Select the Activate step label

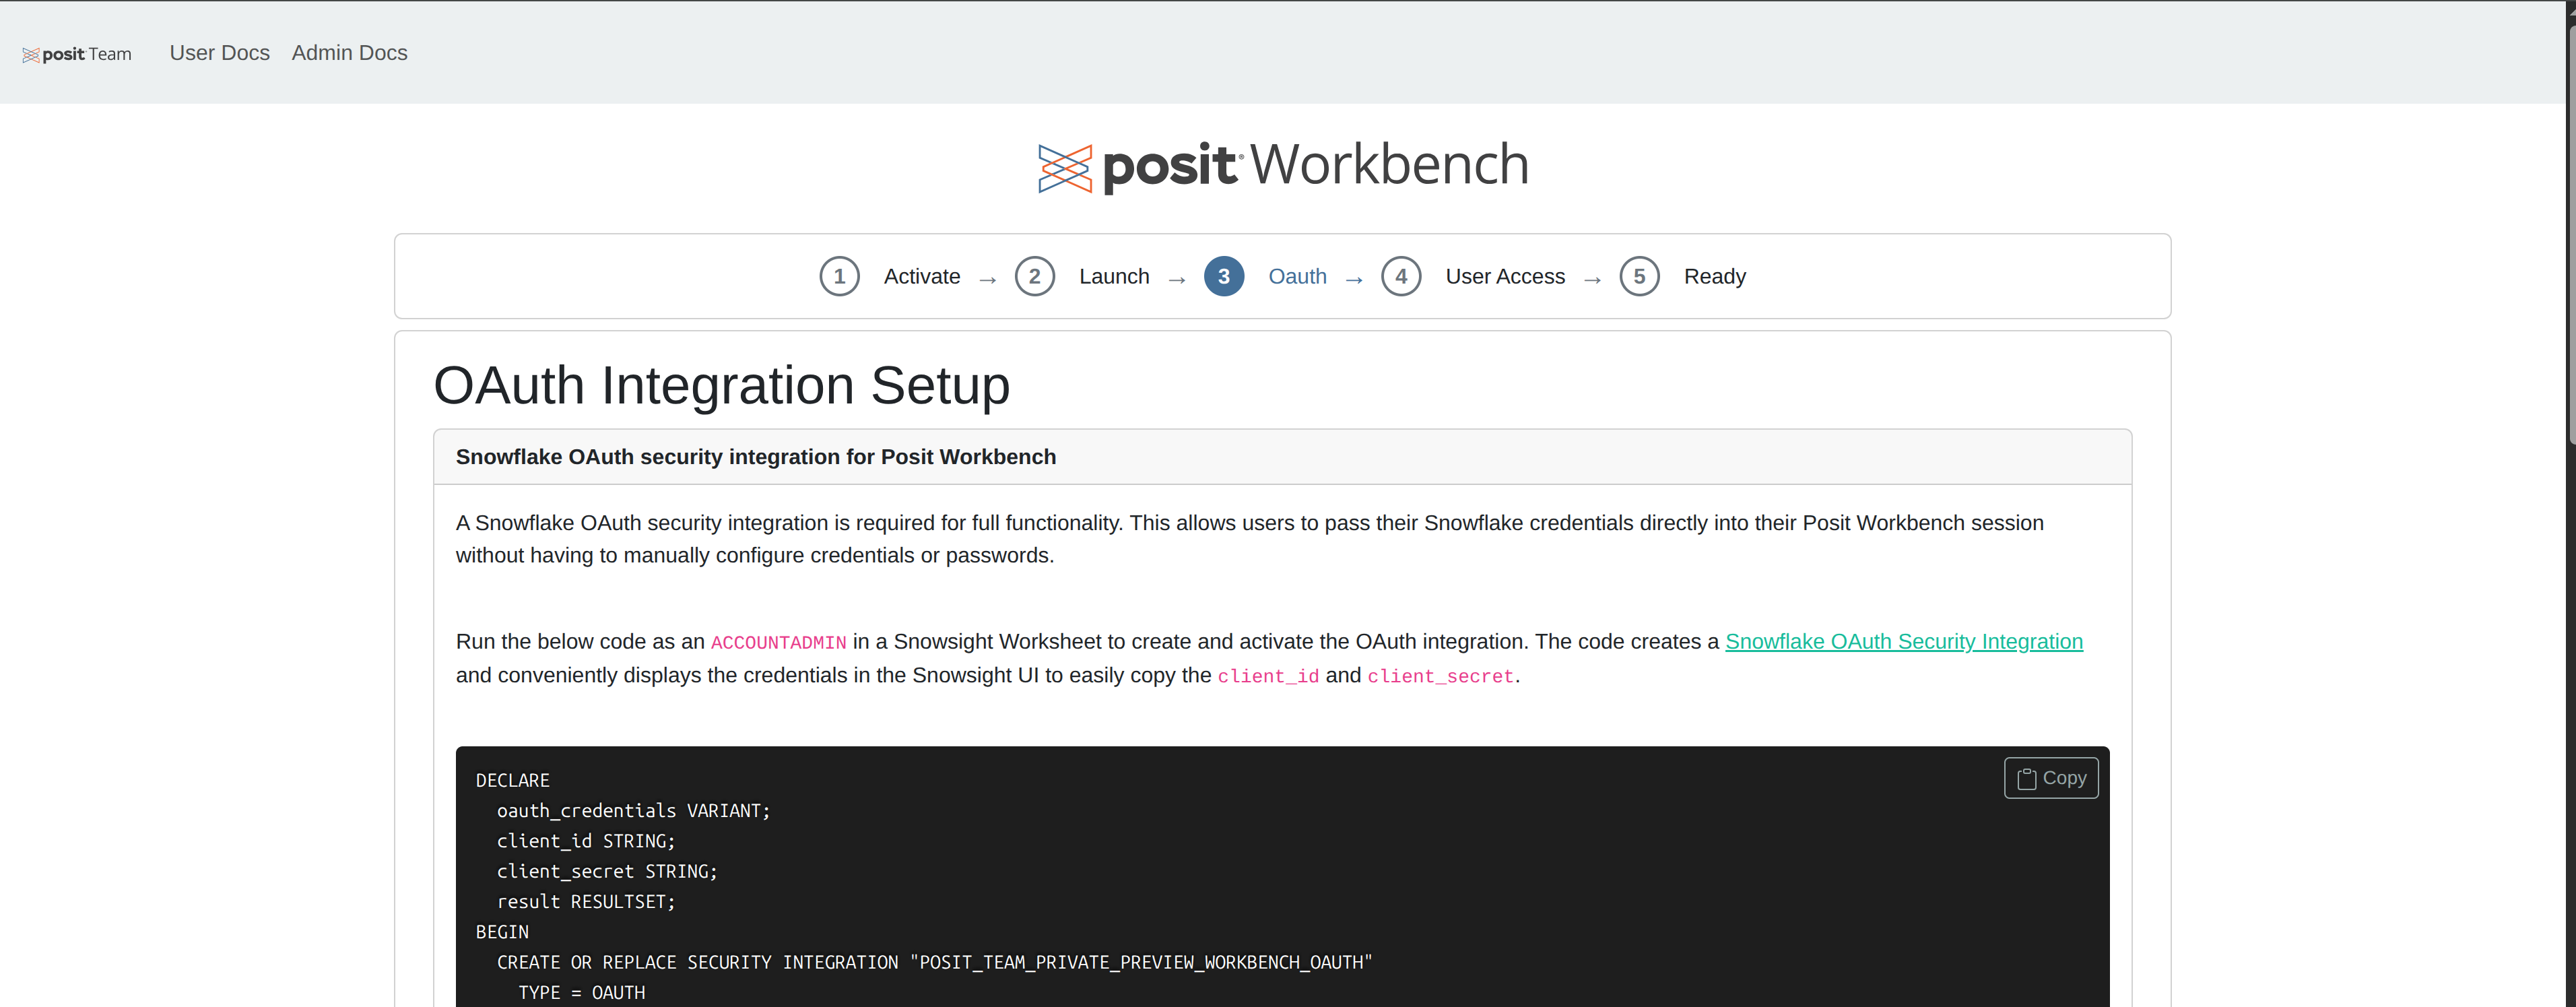921,277
